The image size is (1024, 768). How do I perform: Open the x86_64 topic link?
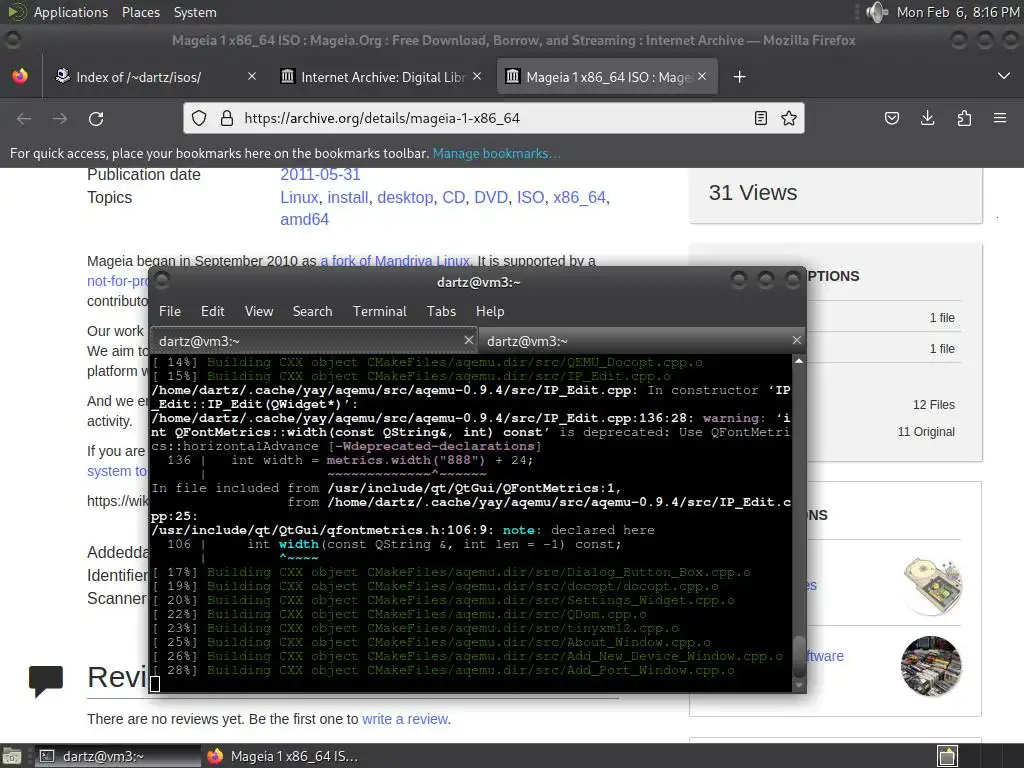pyautogui.click(x=579, y=197)
